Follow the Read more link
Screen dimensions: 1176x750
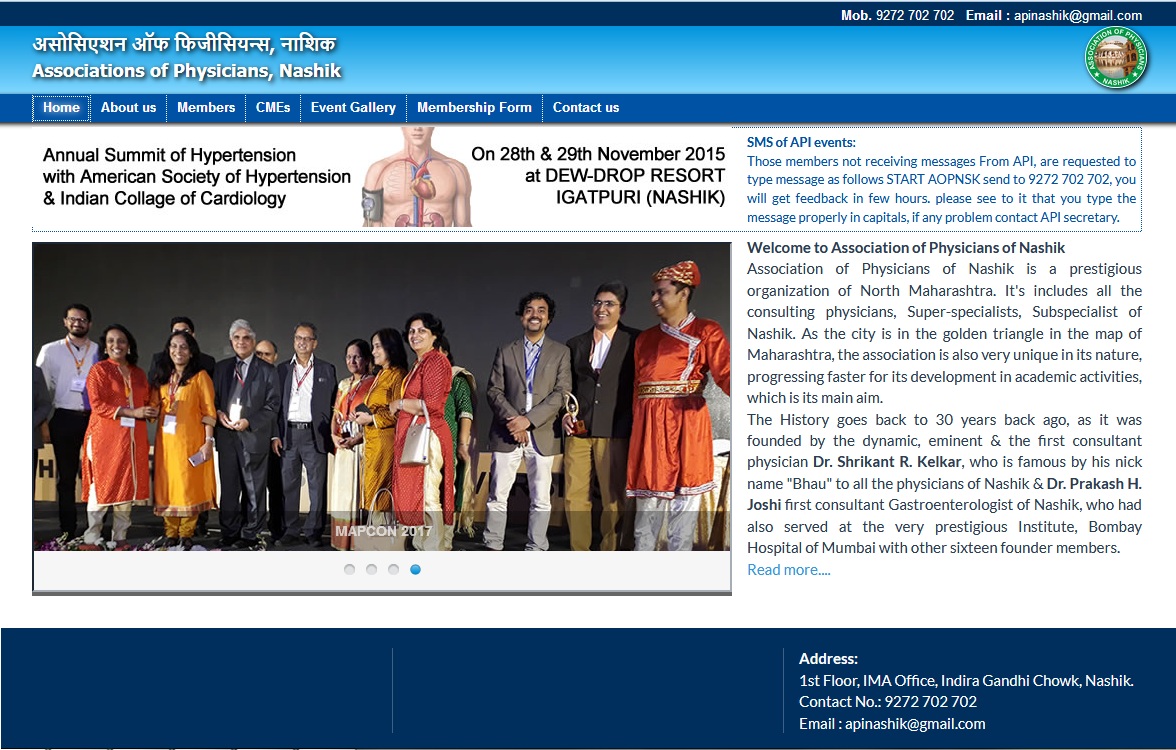pos(788,570)
